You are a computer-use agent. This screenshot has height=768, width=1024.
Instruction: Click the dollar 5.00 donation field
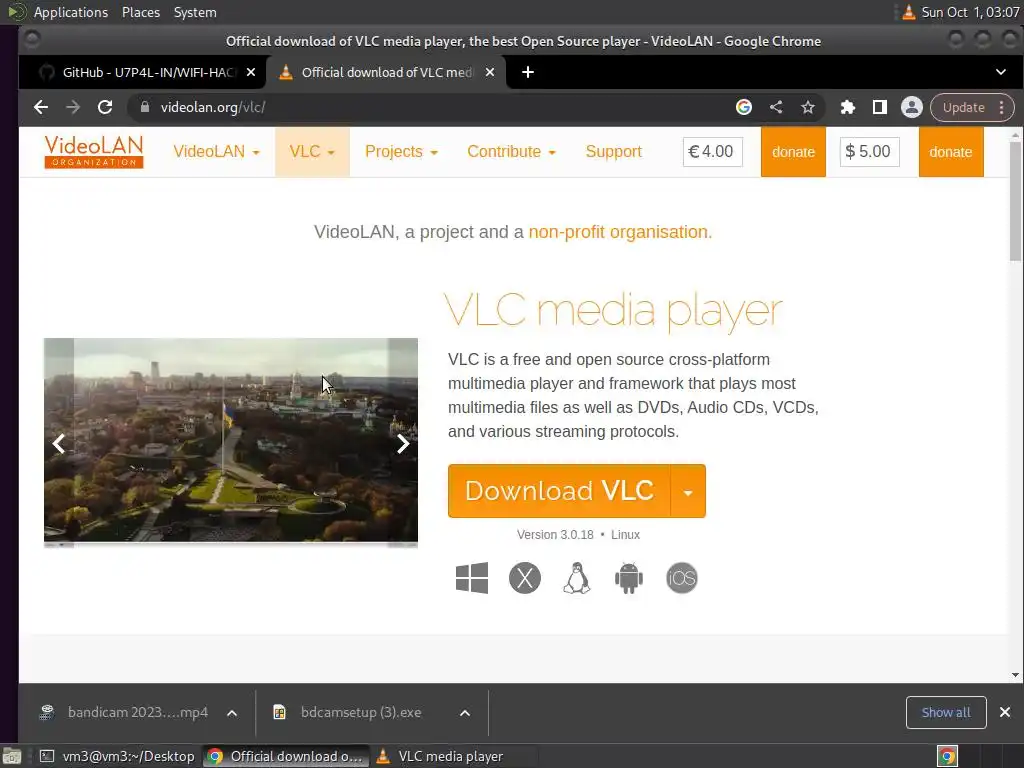pyautogui.click(x=869, y=152)
